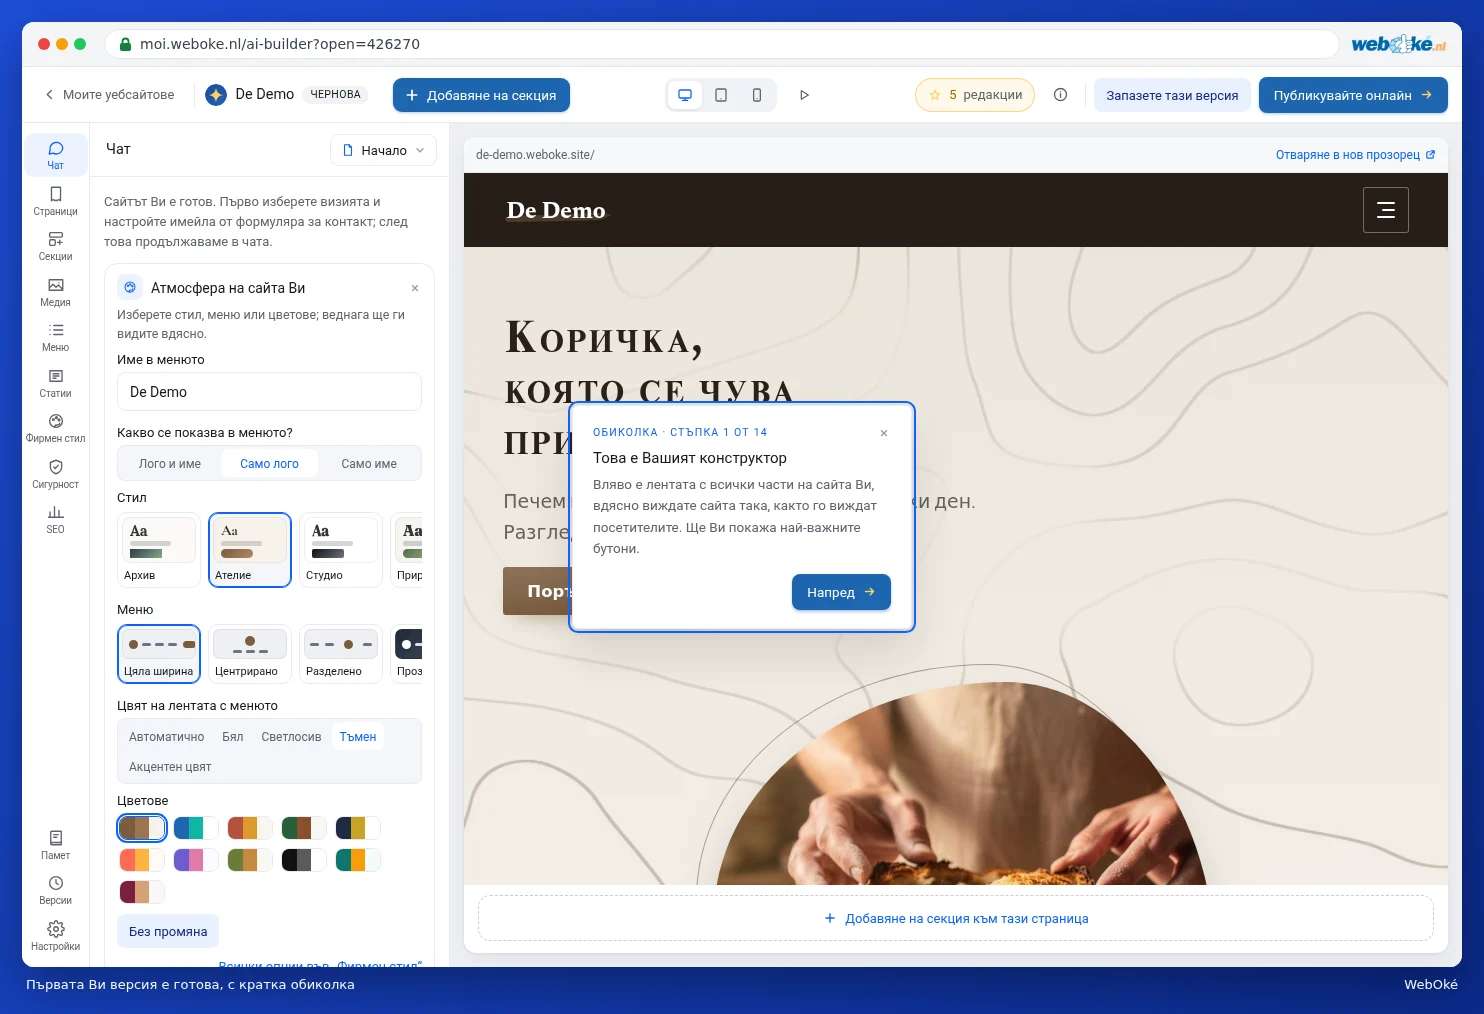Pick the brown selected color palette

[x=142, y=828]
